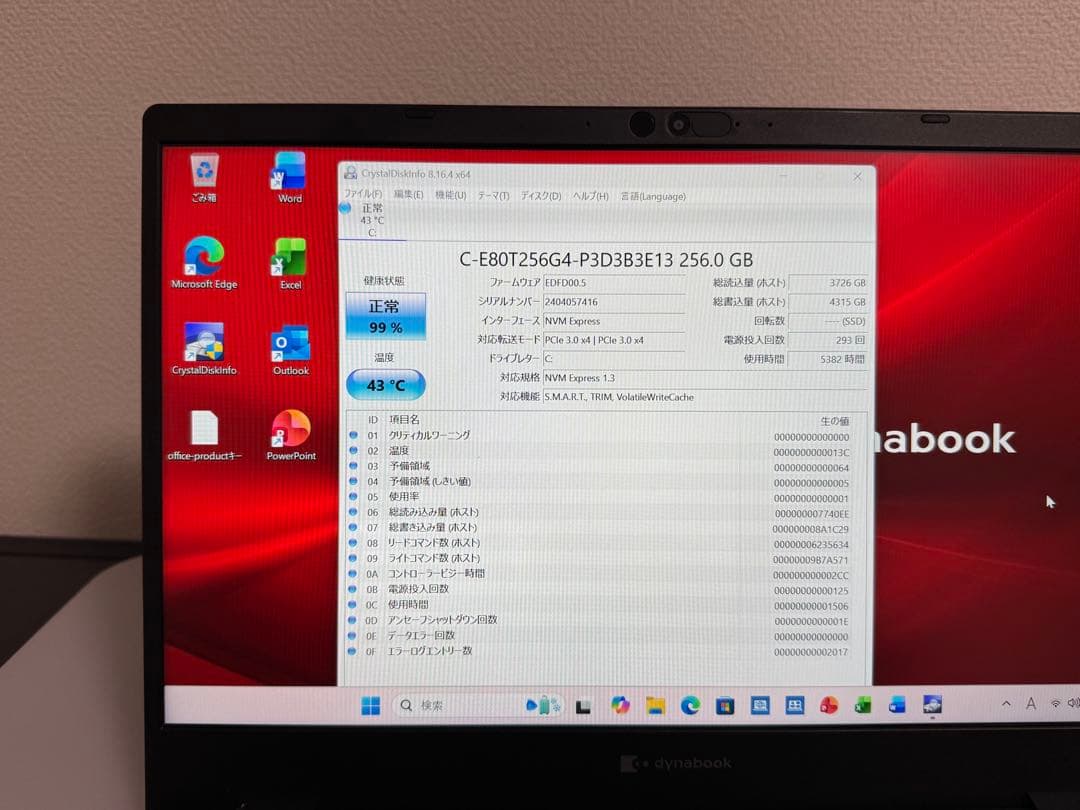Select the C: drive selector tab
This screenshot has height=810, width=1080.
point(370,222)
